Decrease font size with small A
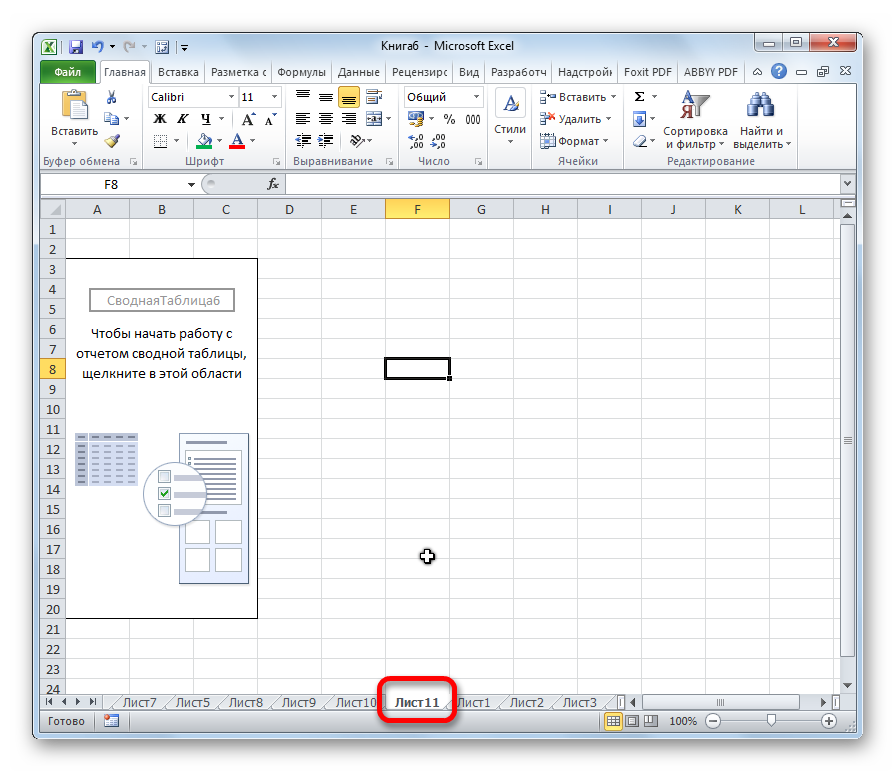Viewport: 896px width, 772px height. point(270,119)
